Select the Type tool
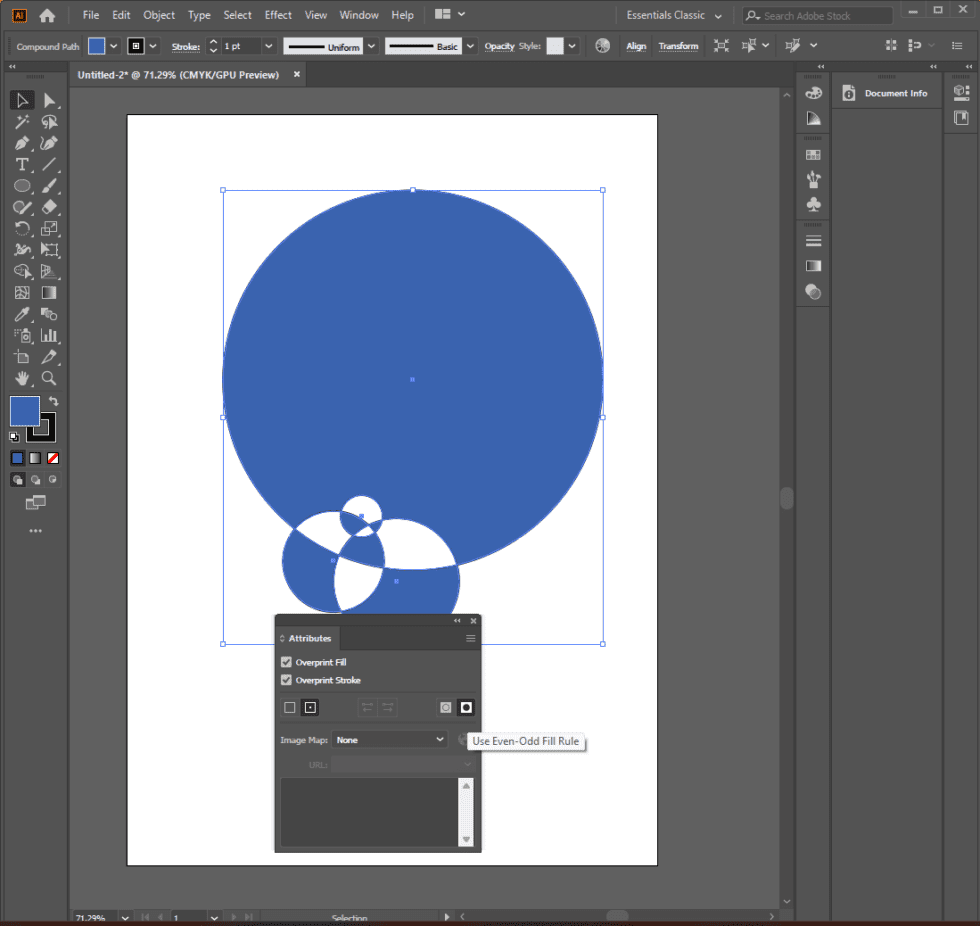The image size is (980, 926). pos(22,164)
